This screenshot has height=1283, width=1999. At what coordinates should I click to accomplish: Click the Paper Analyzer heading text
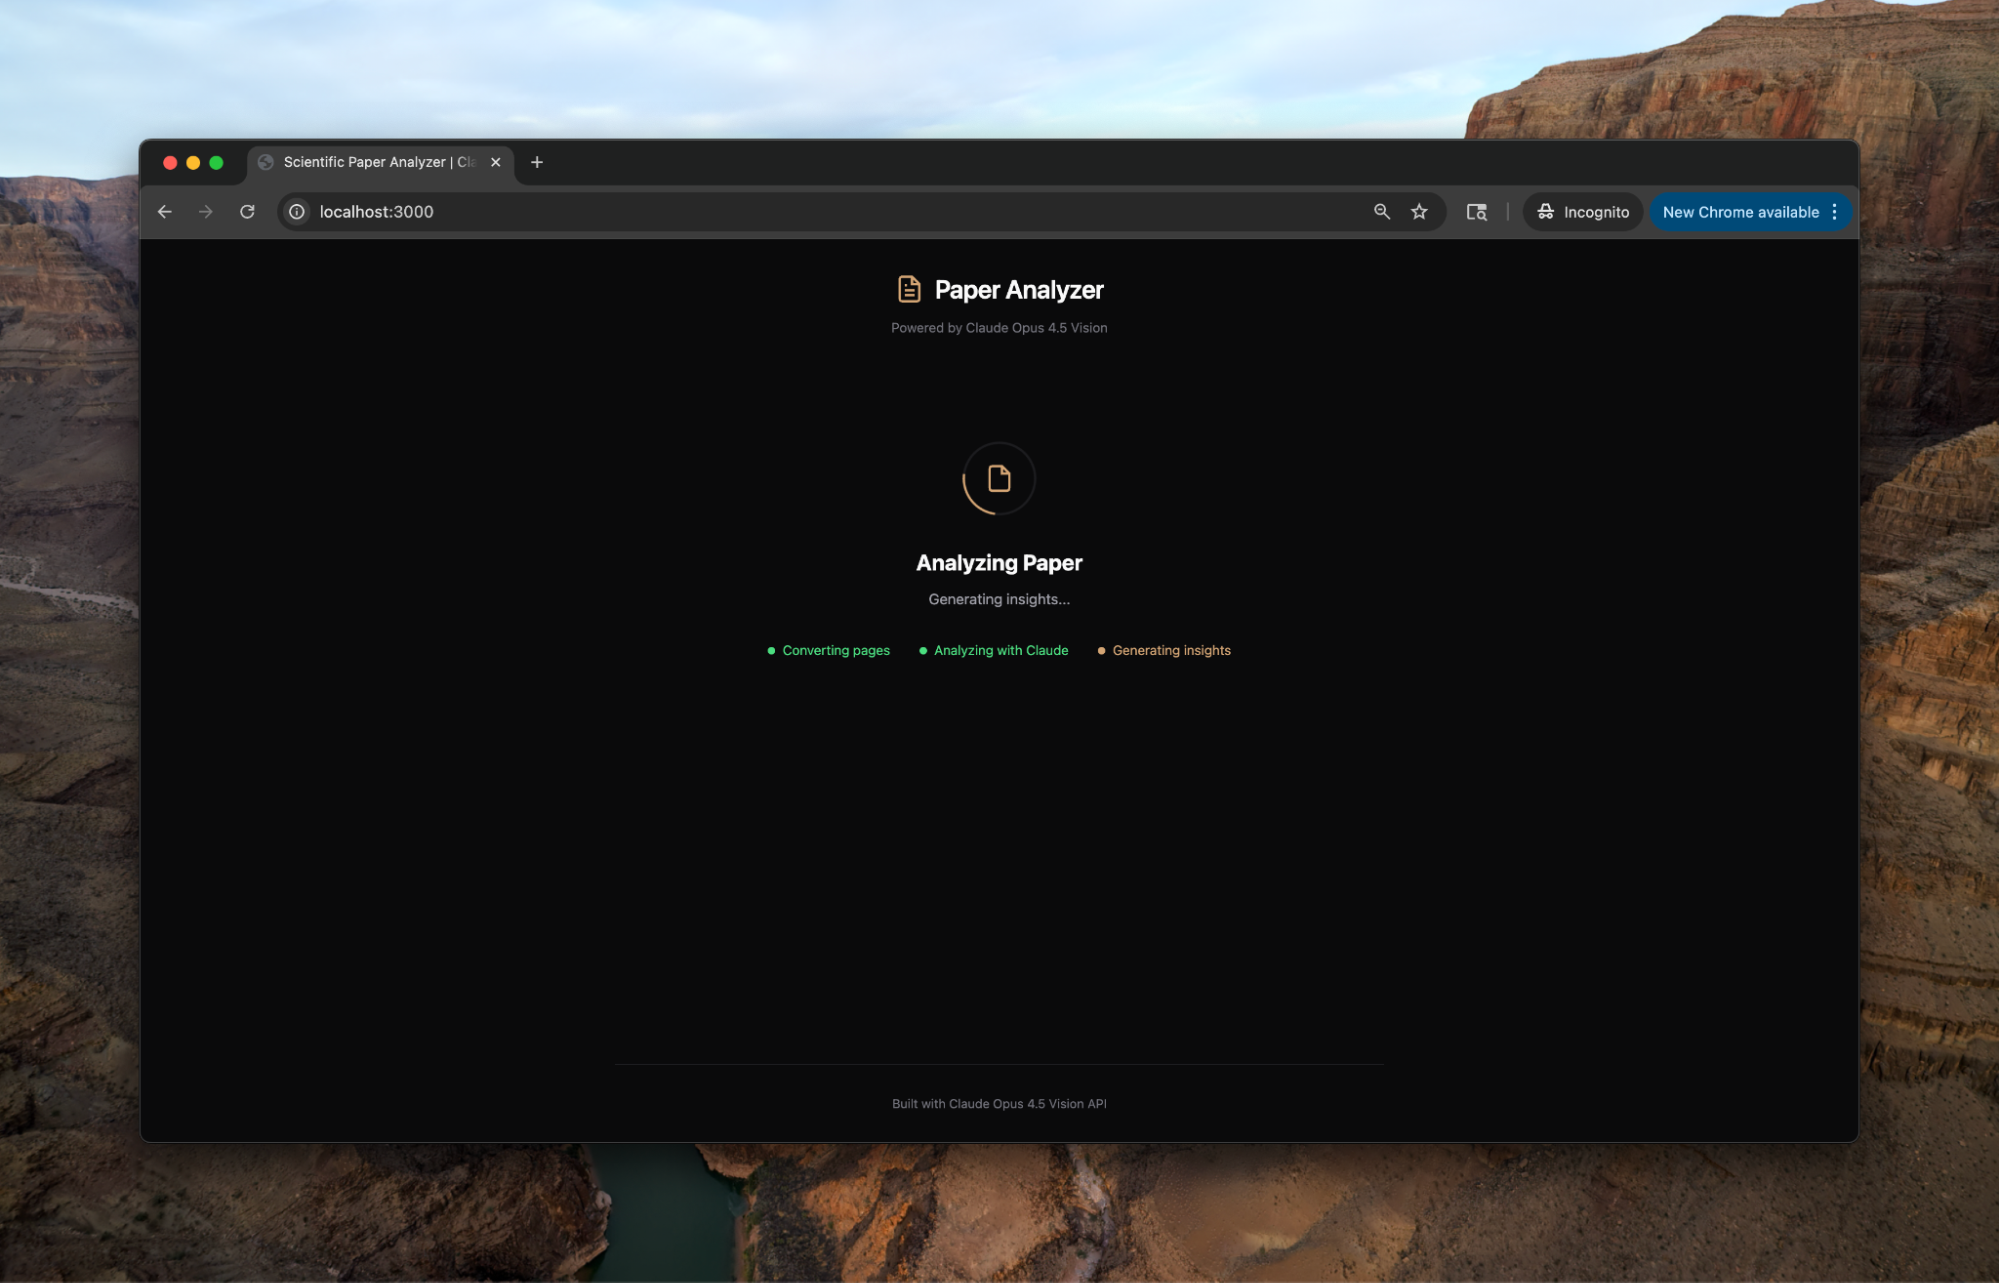pos(1018,290)
